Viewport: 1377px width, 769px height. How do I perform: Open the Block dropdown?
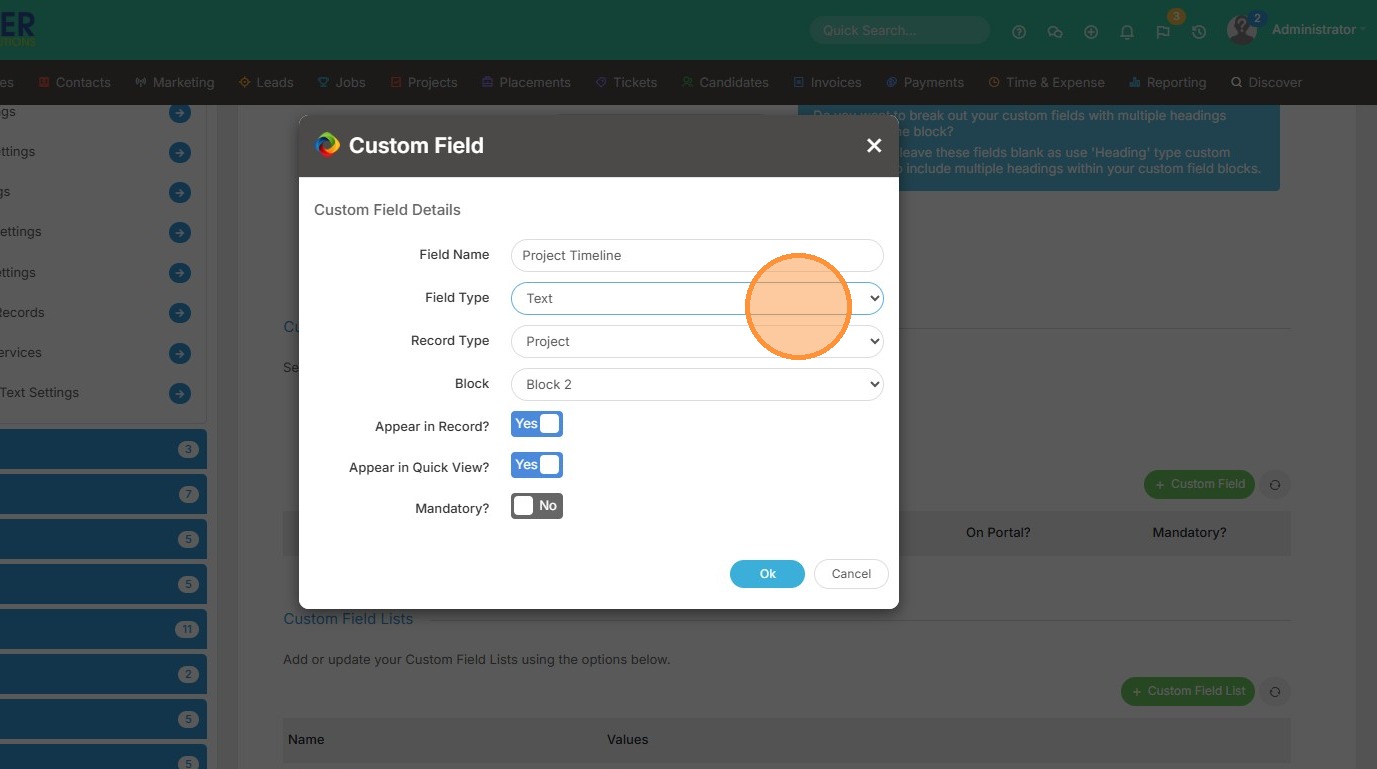click(697, 384)
